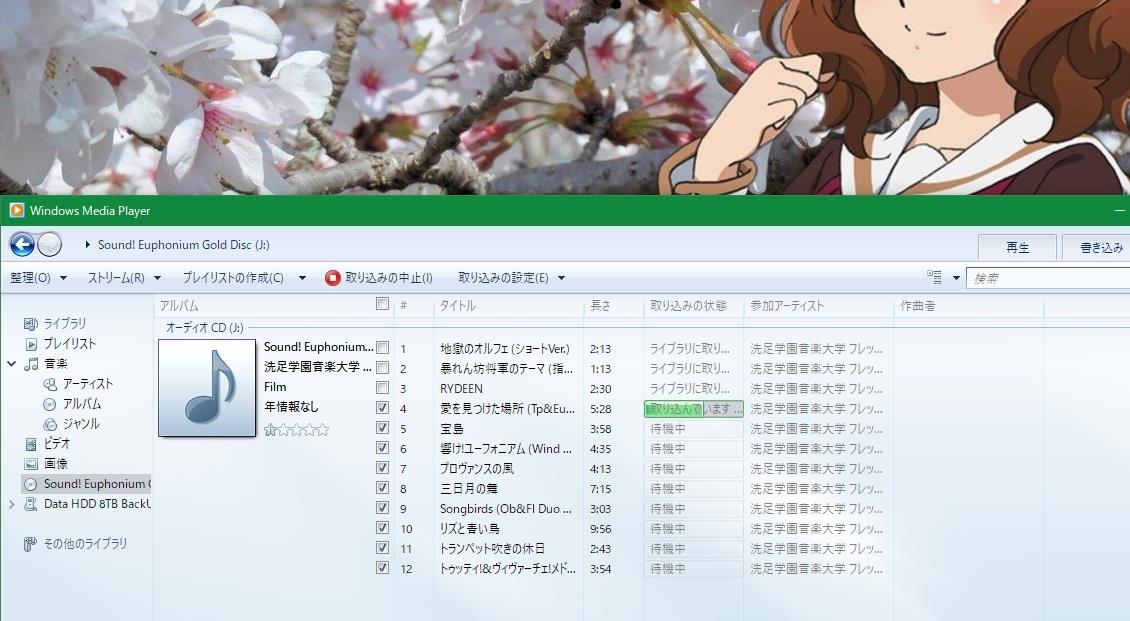Viewport: 1130px width, 621px height.
Task: Uncheck the box for リズと青い鳥
Action: 383,528
